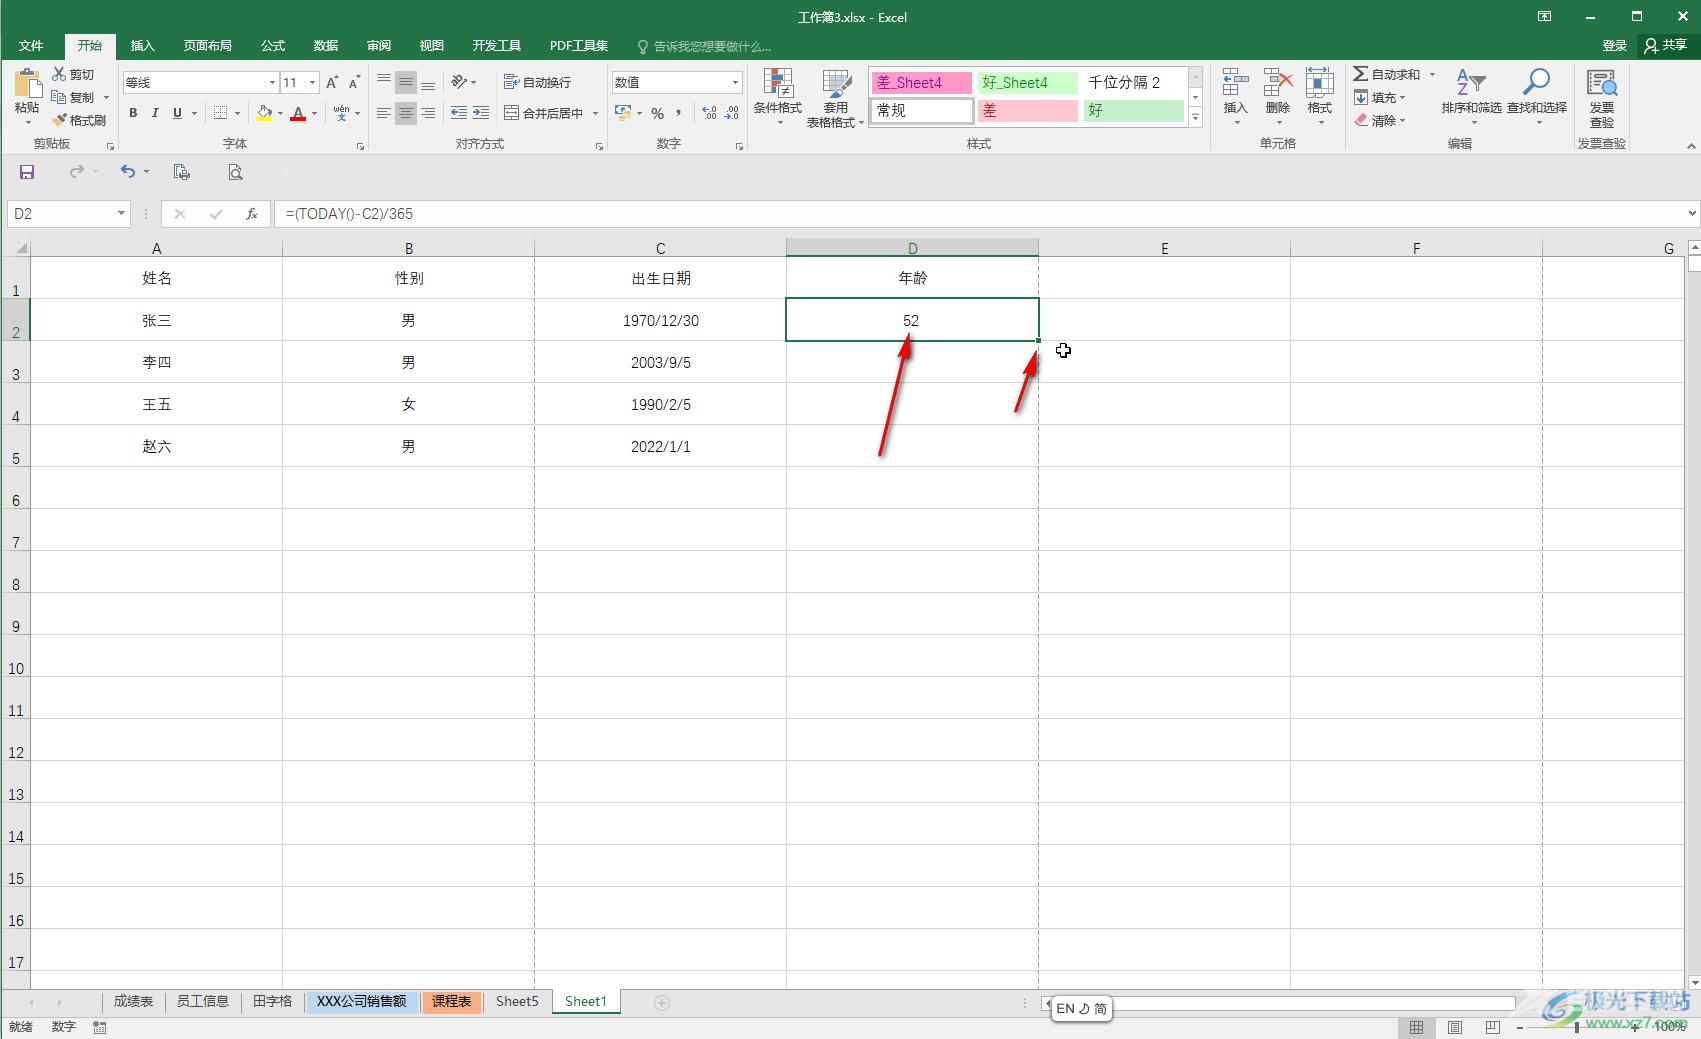Click the increase decimal icon
The height and width of the screenshot is (1039, 1701).
(710, 113)
